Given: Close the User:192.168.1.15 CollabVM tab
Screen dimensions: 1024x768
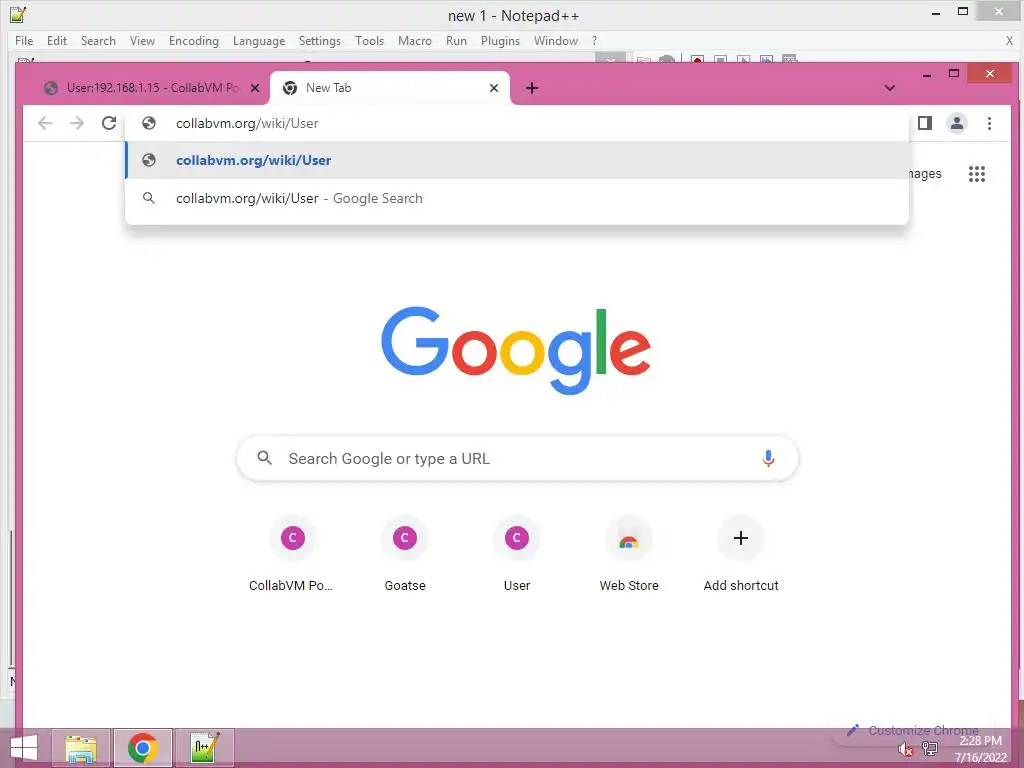Looking at the screenshot, I should pyautogui.click(x=255, y=88).
